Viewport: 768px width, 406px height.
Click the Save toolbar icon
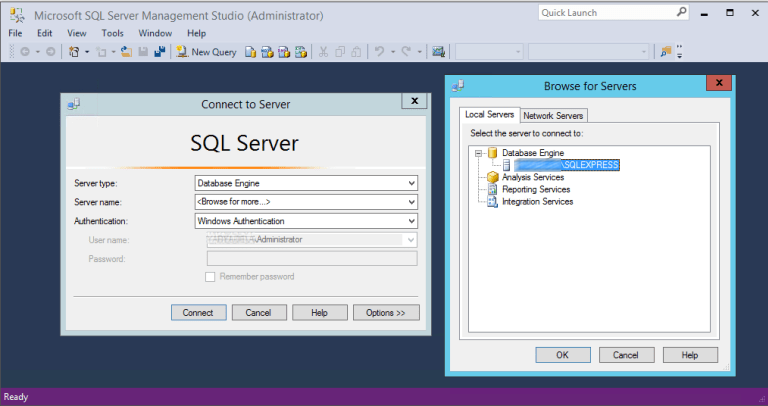pos(143,51)
